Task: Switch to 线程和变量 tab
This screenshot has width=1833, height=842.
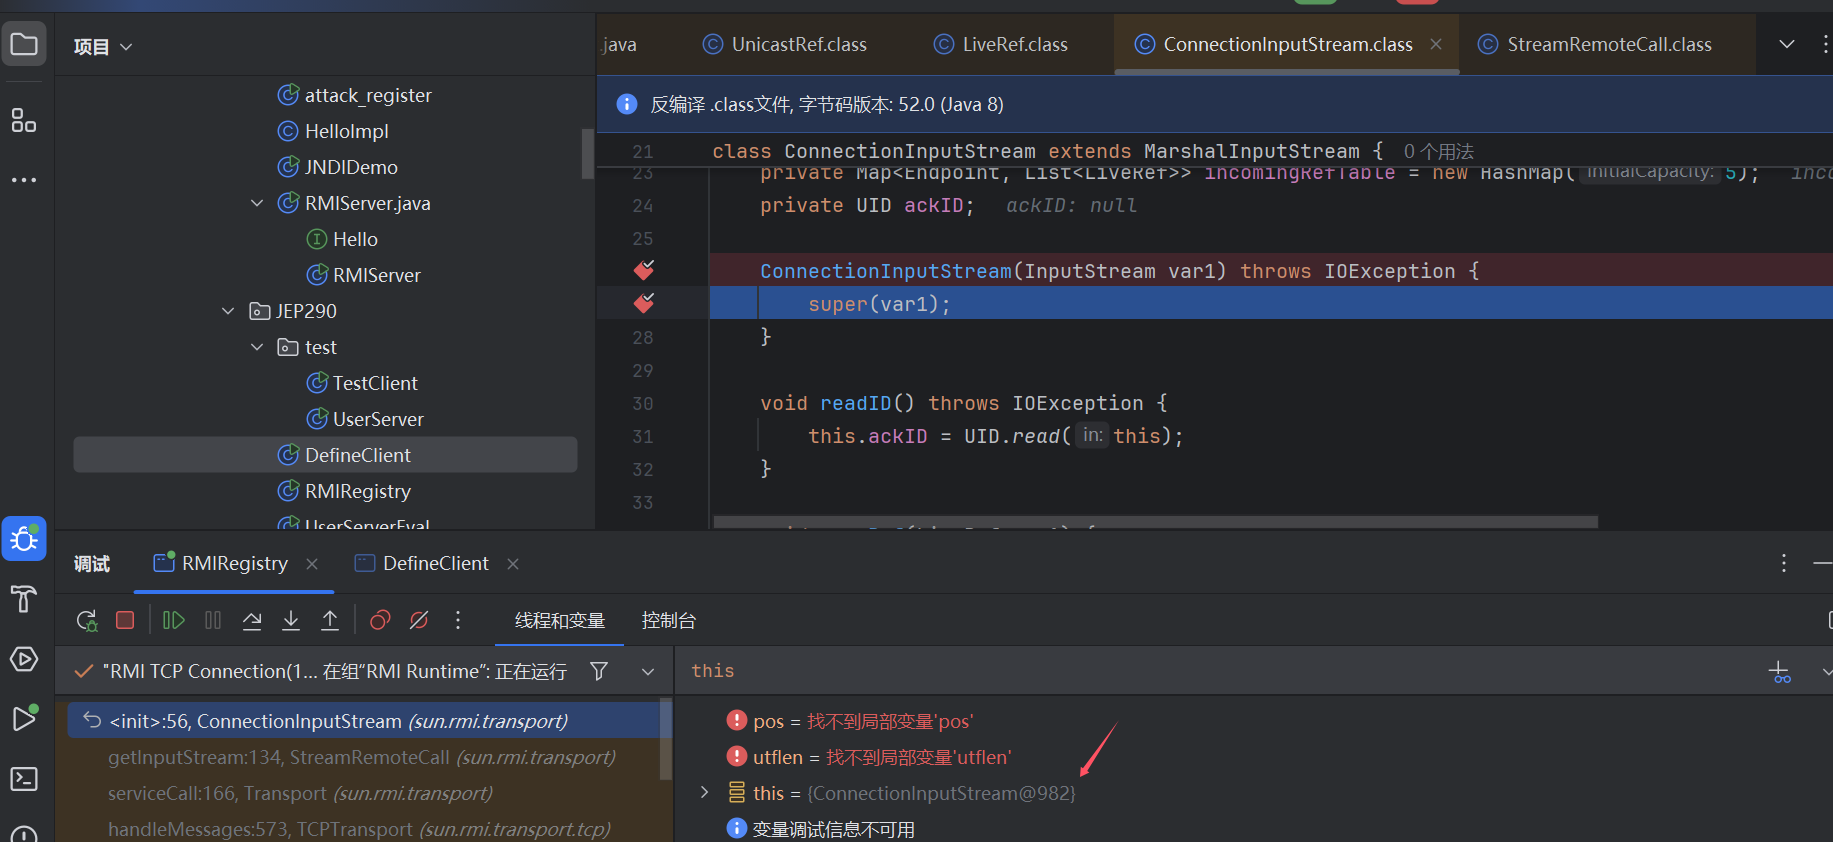Action: (x=560, y=620)
